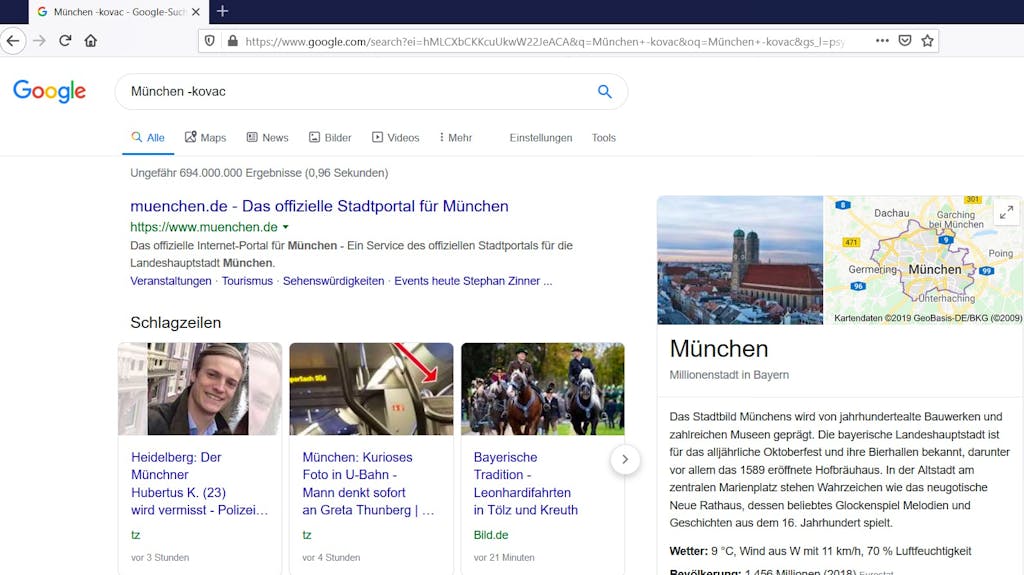Click the Bild.de source label
The width and height of the screenshot is (1024, 575).
pos(490,534)
